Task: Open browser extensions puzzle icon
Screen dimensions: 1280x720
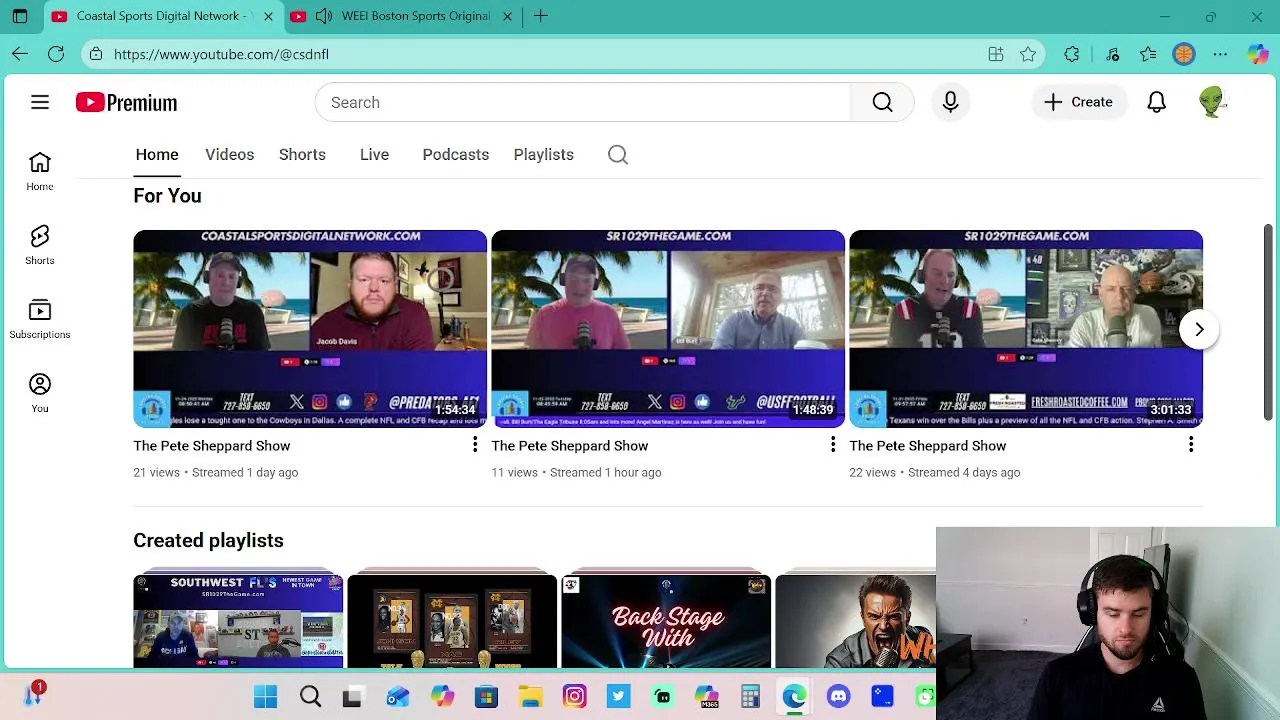Action: coord(1072,54)
